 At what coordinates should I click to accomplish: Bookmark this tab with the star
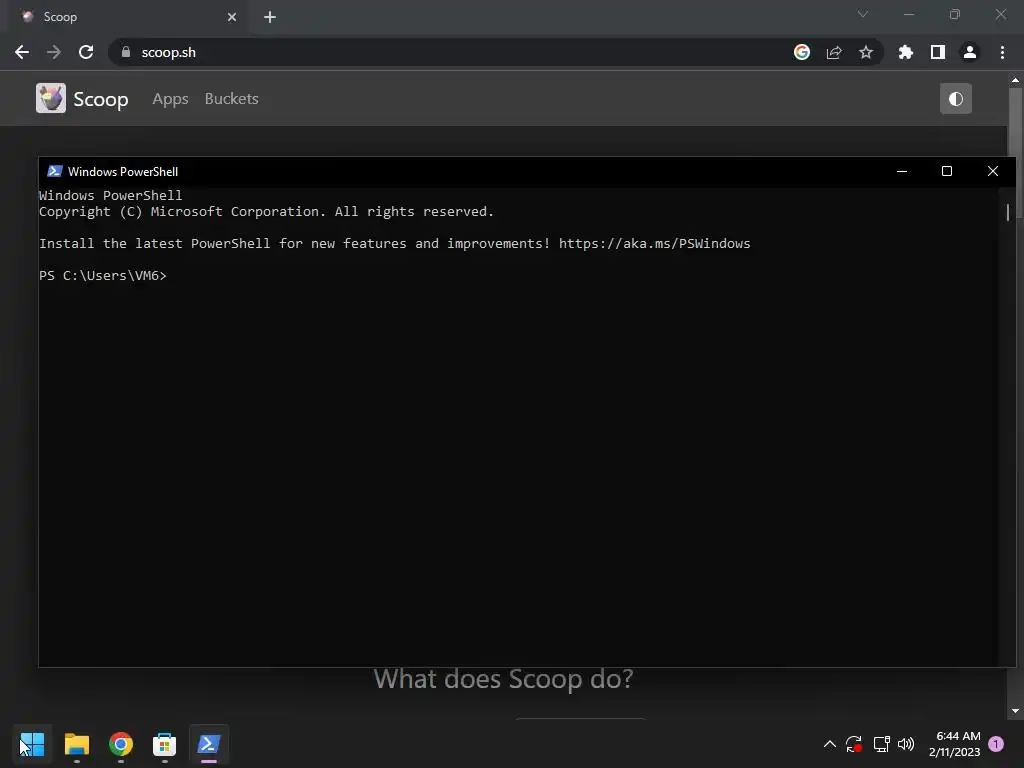(x=866, y=52)
